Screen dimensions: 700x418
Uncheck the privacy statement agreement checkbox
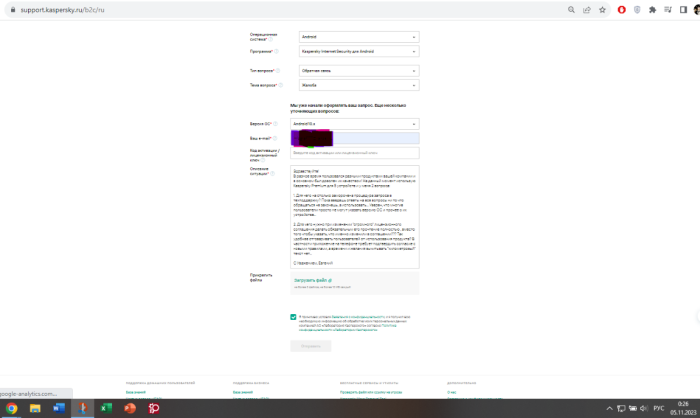point(293,317)
